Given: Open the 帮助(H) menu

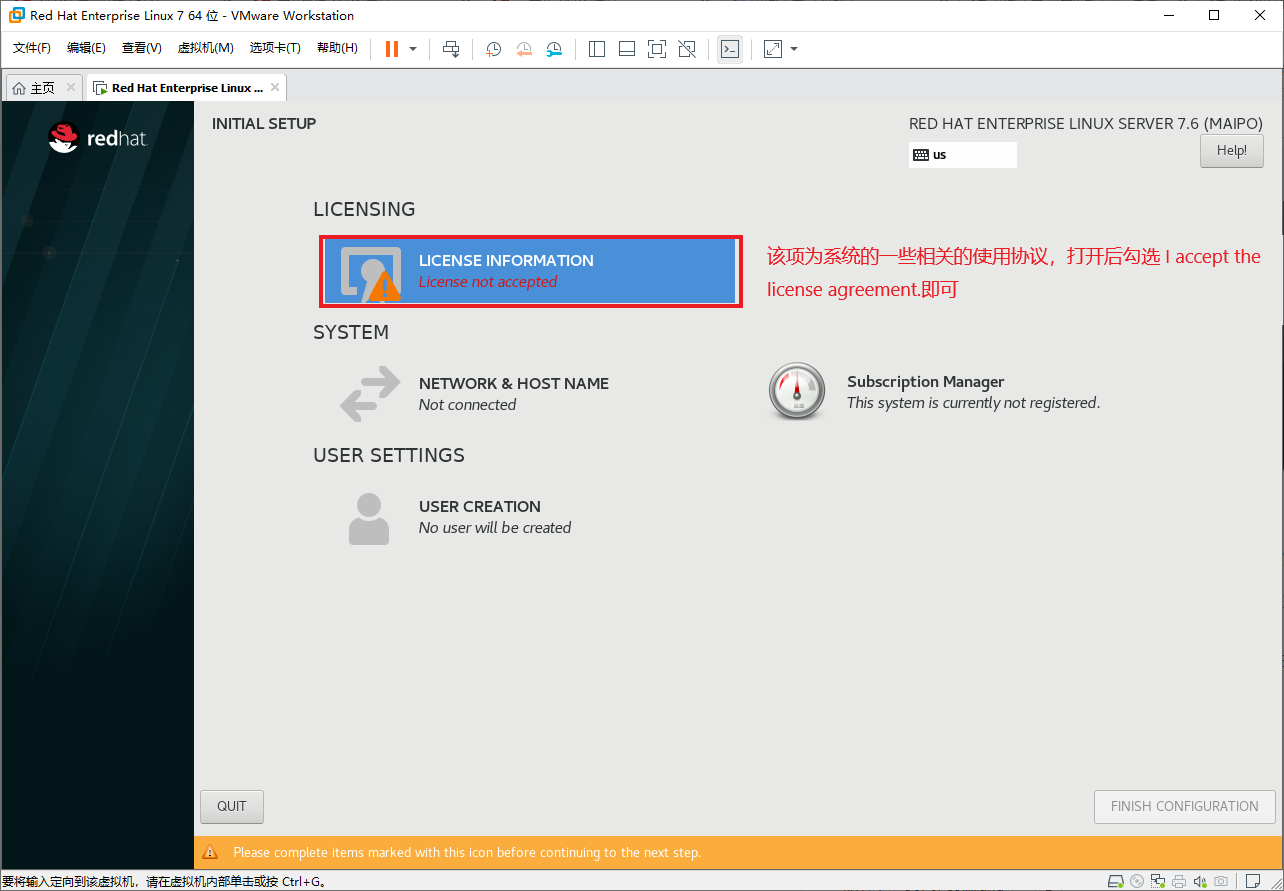Looking at the screenshot, I should point(337,48).
